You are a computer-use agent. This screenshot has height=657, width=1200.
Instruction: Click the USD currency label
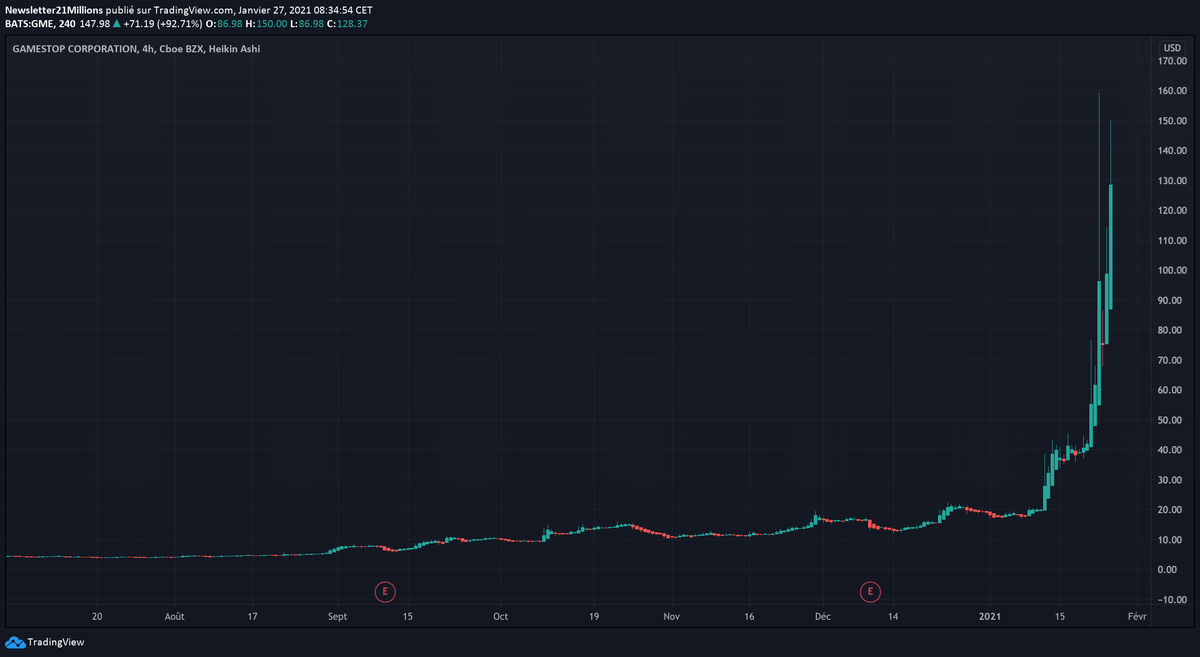point(1171,47)
